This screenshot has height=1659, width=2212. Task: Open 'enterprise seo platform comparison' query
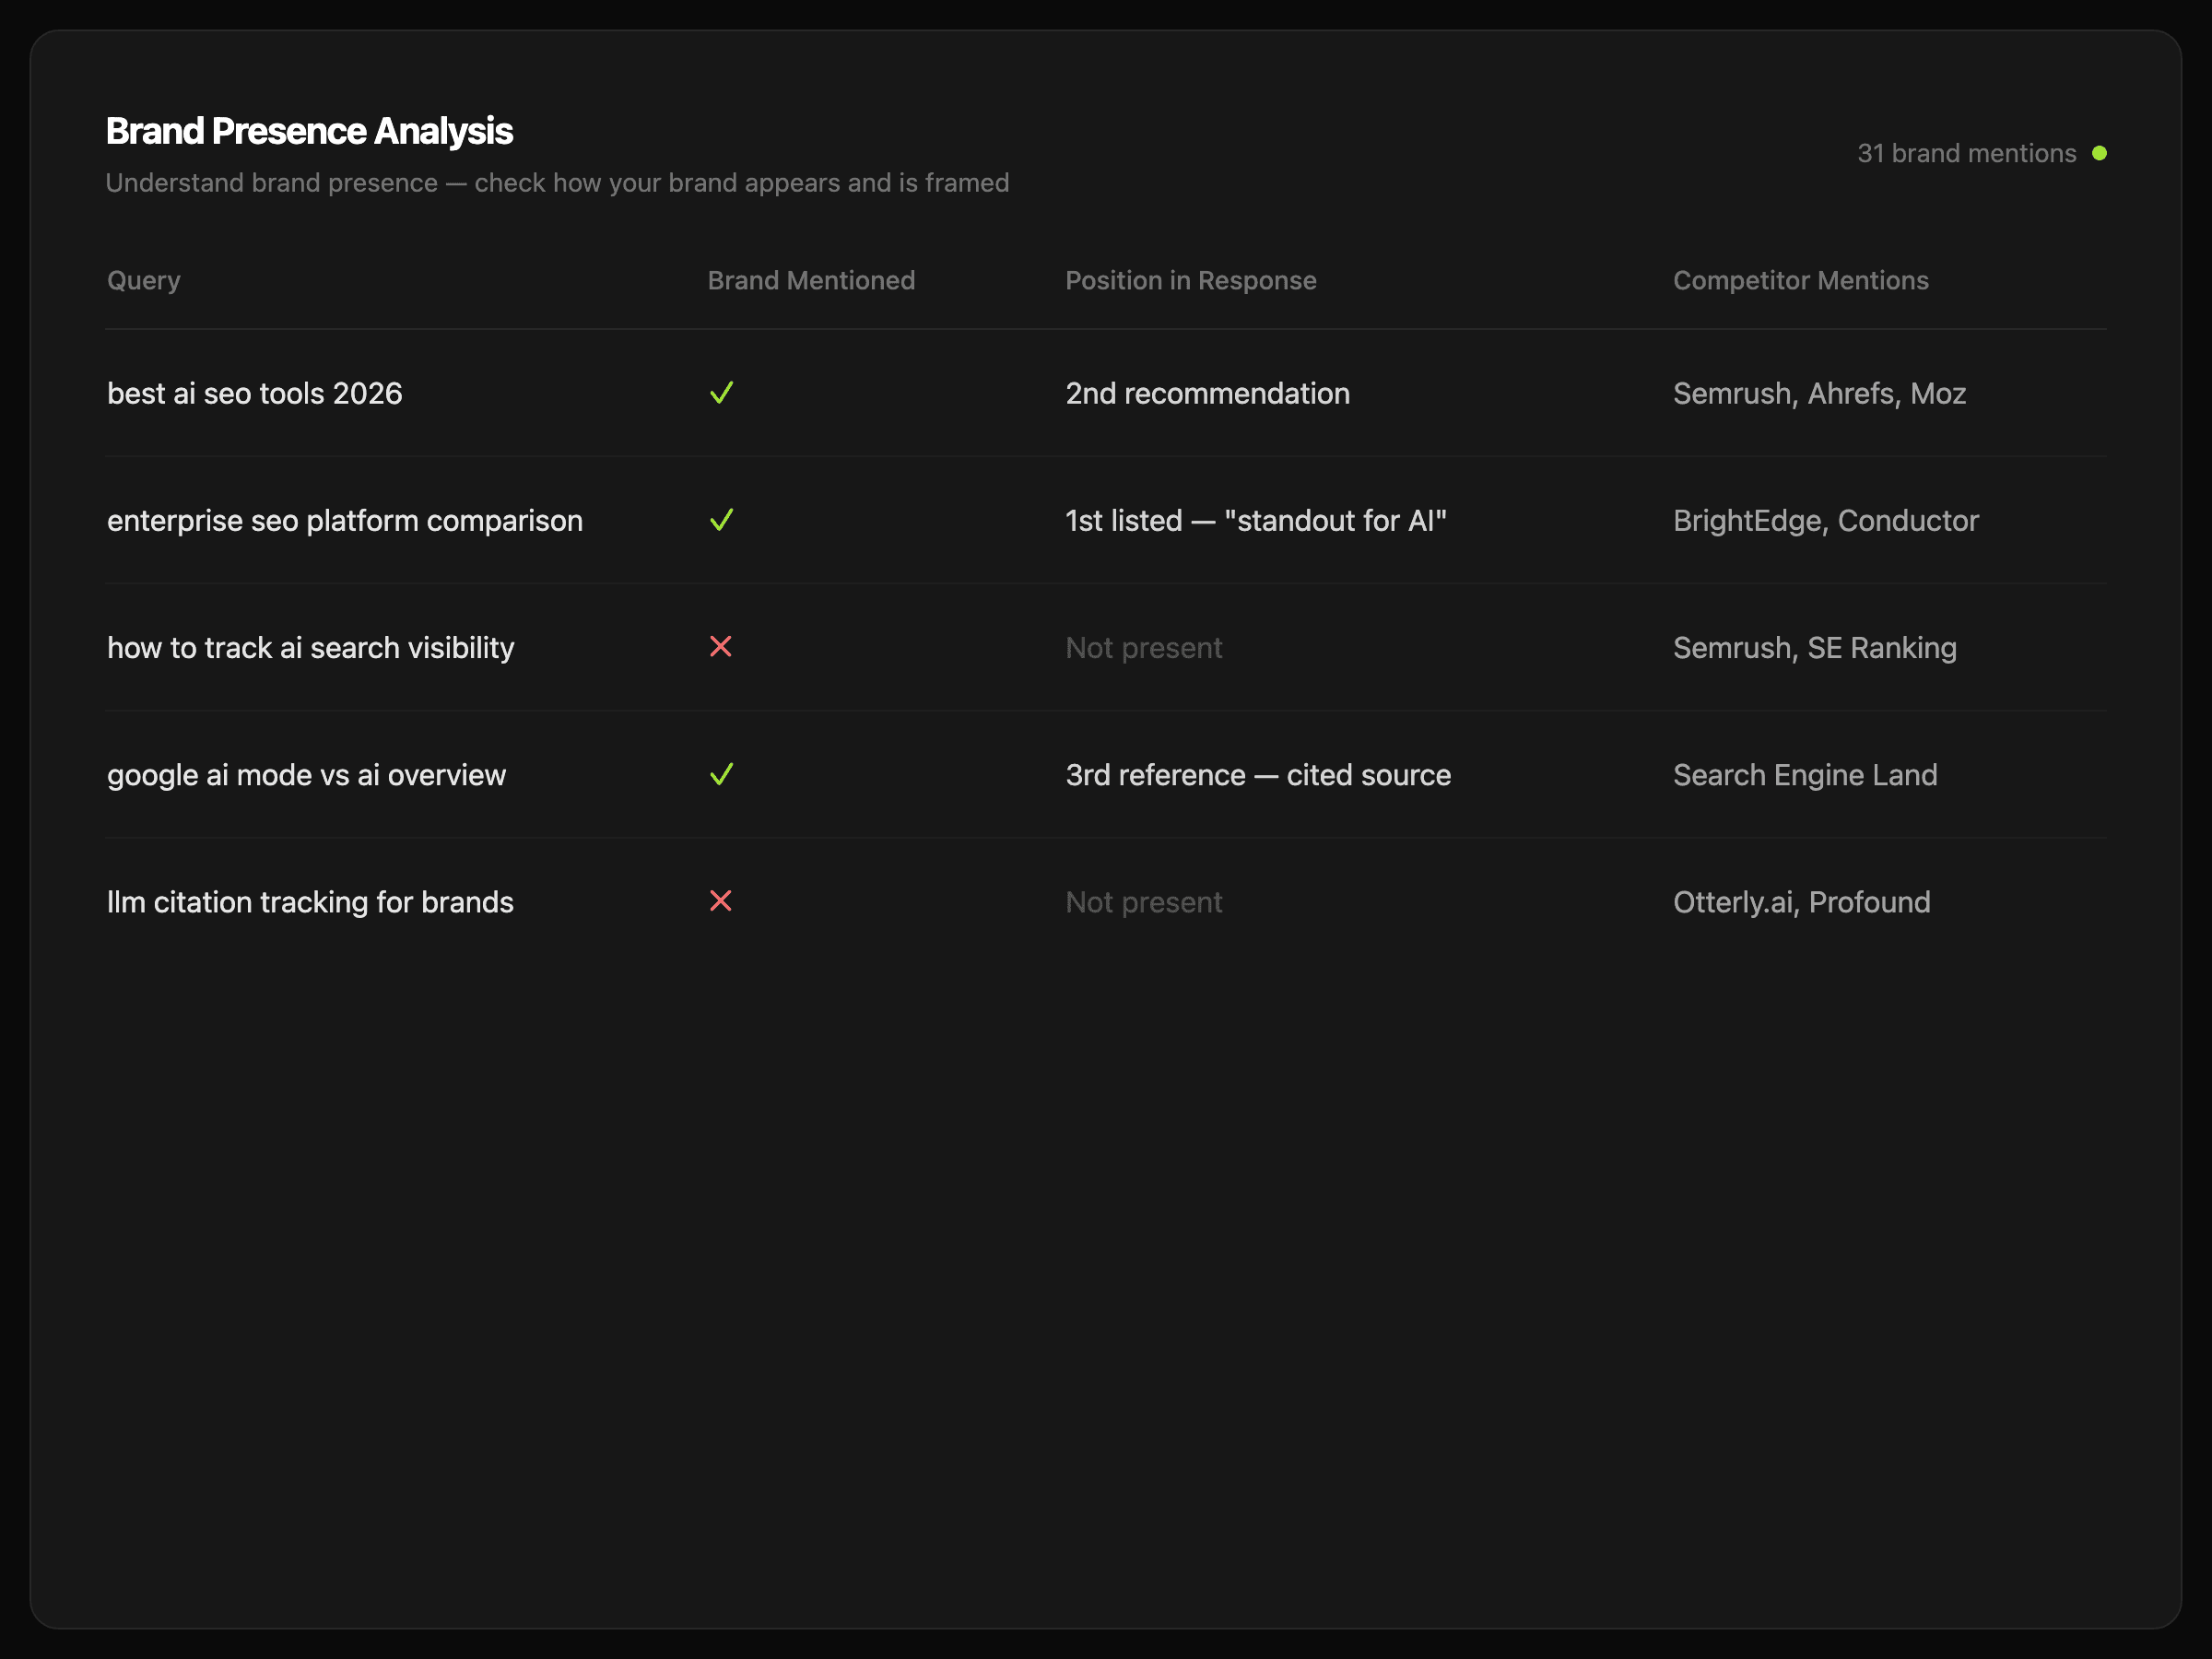[x=345, y=520]
